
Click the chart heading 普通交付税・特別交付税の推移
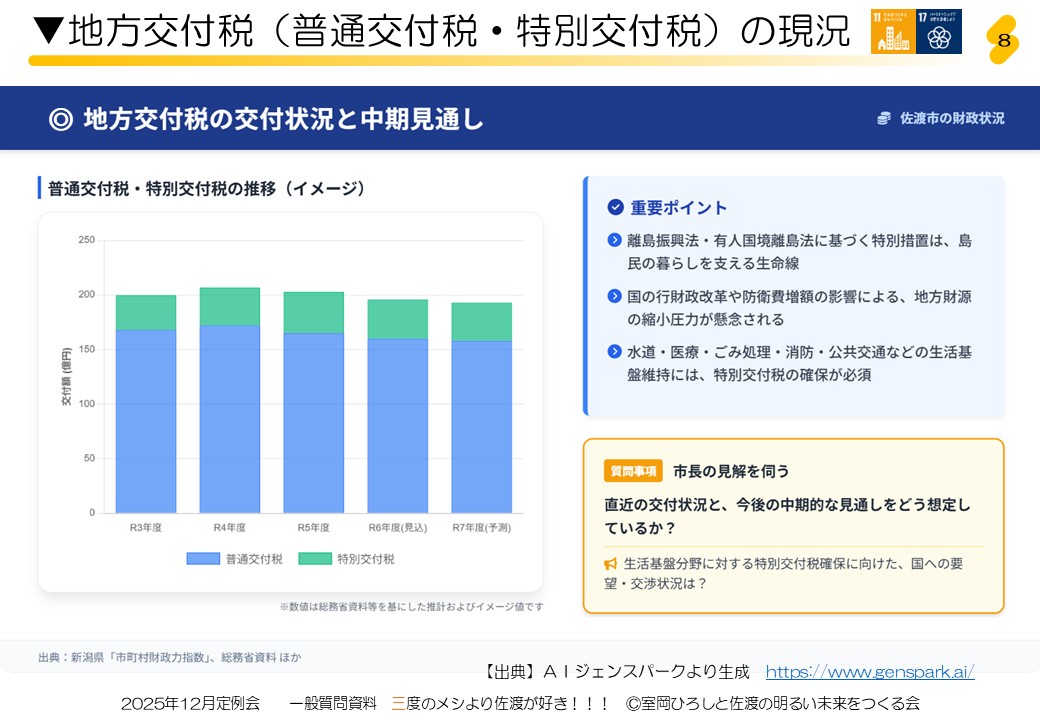pyautogui.click(x=207, y=189)
